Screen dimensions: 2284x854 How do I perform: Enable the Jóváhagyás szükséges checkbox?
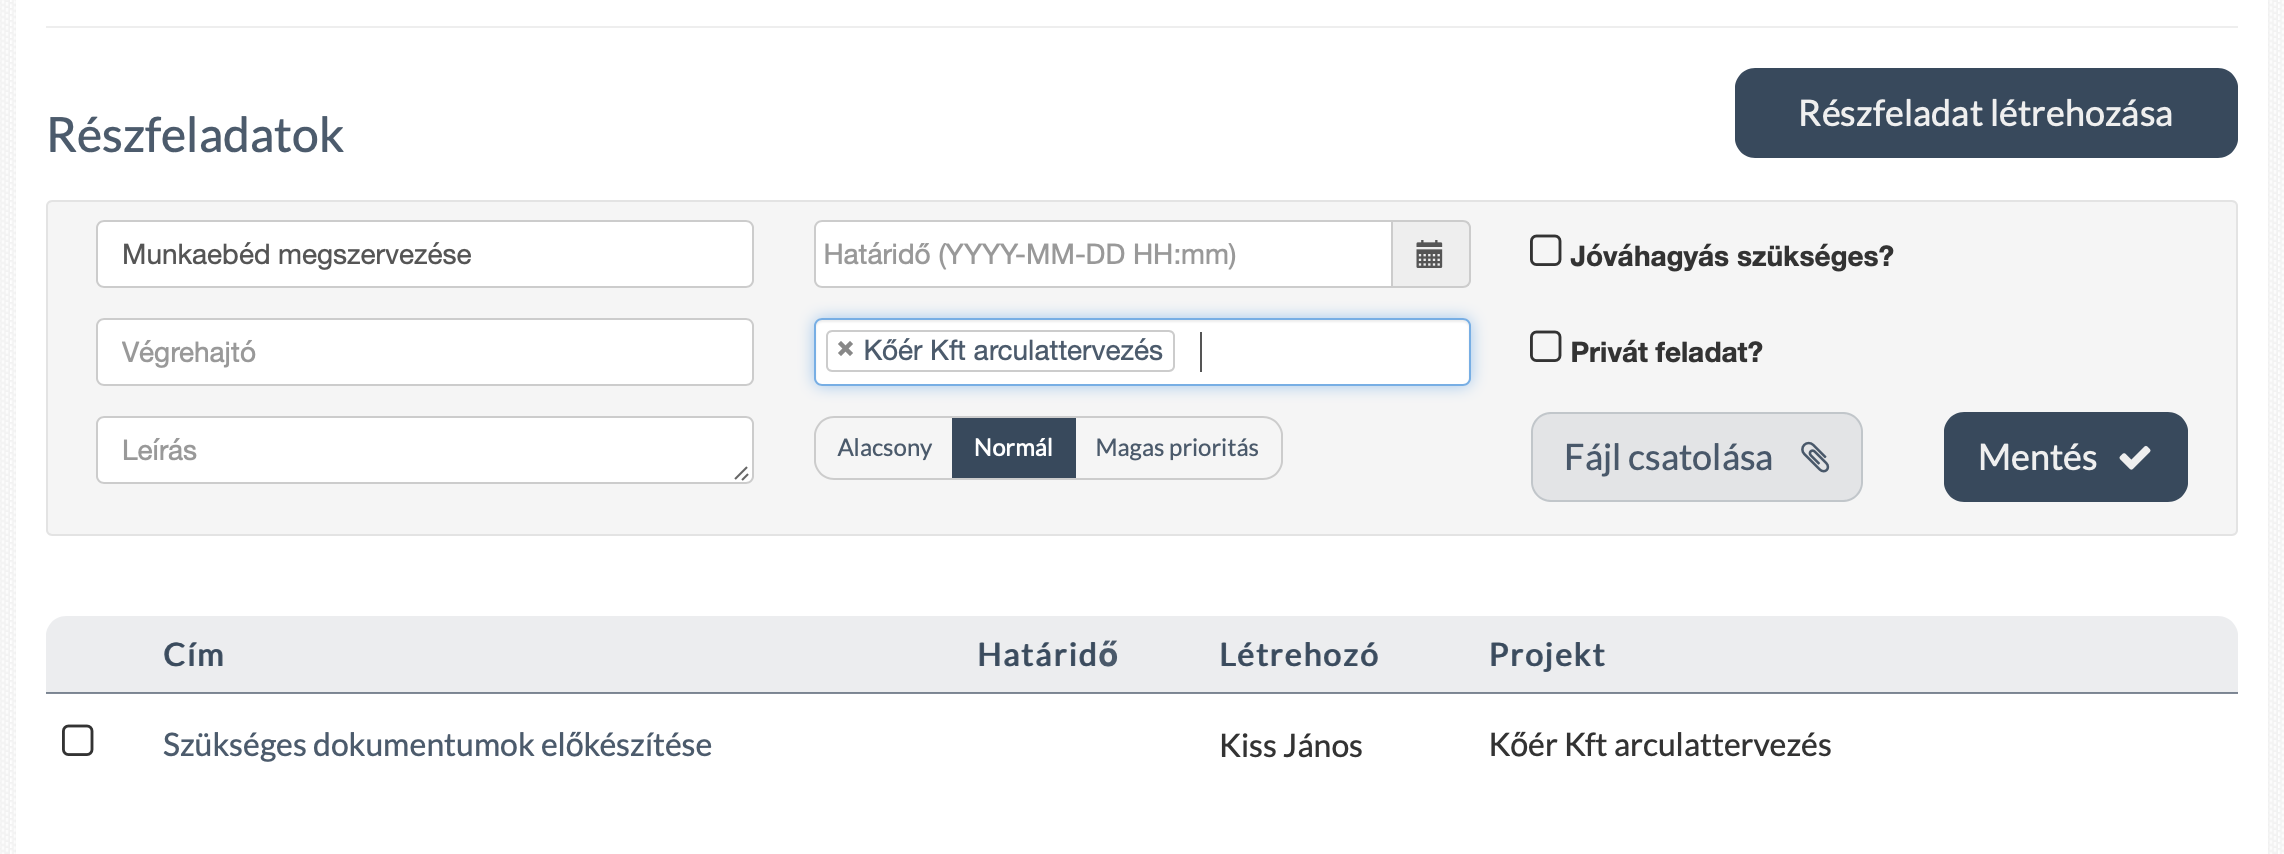[1545, 253]
